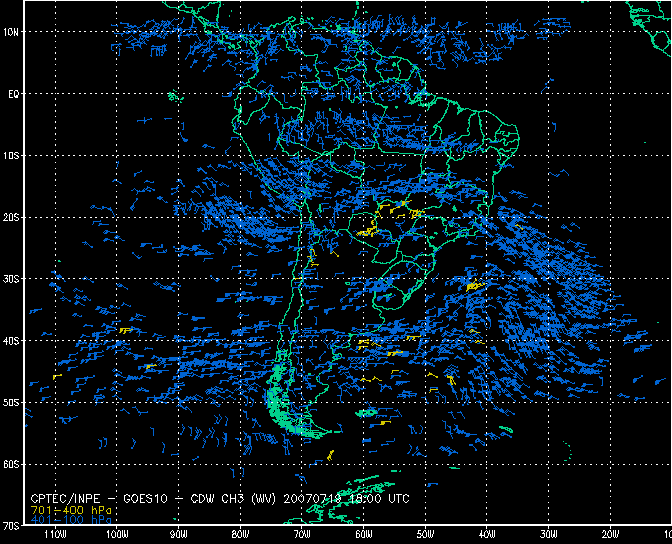
Task: Click the 40S latitude label
Action: (11, 341)
